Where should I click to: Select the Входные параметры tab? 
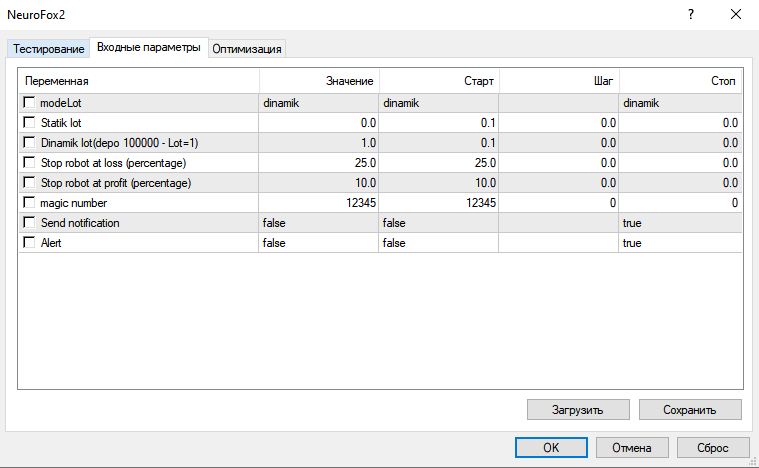point(149,47)
